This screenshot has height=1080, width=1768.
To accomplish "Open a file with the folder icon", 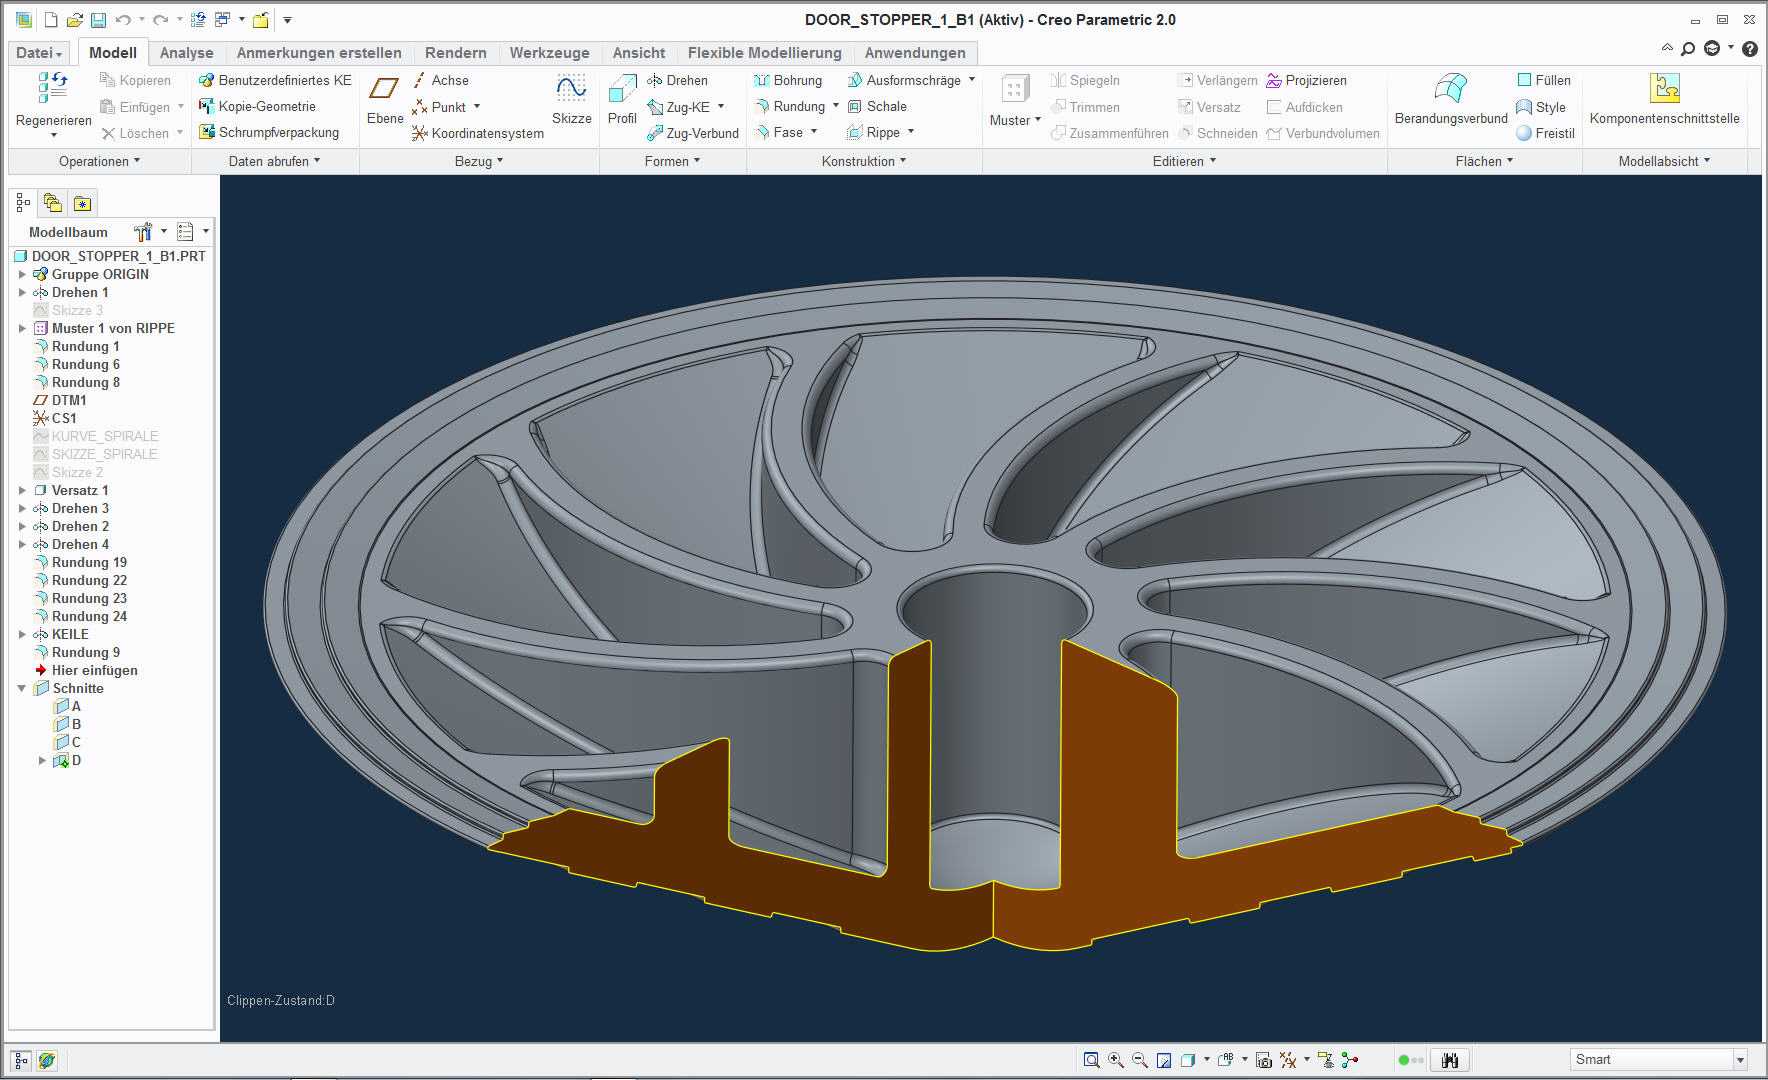I will (x=75, y=20).
